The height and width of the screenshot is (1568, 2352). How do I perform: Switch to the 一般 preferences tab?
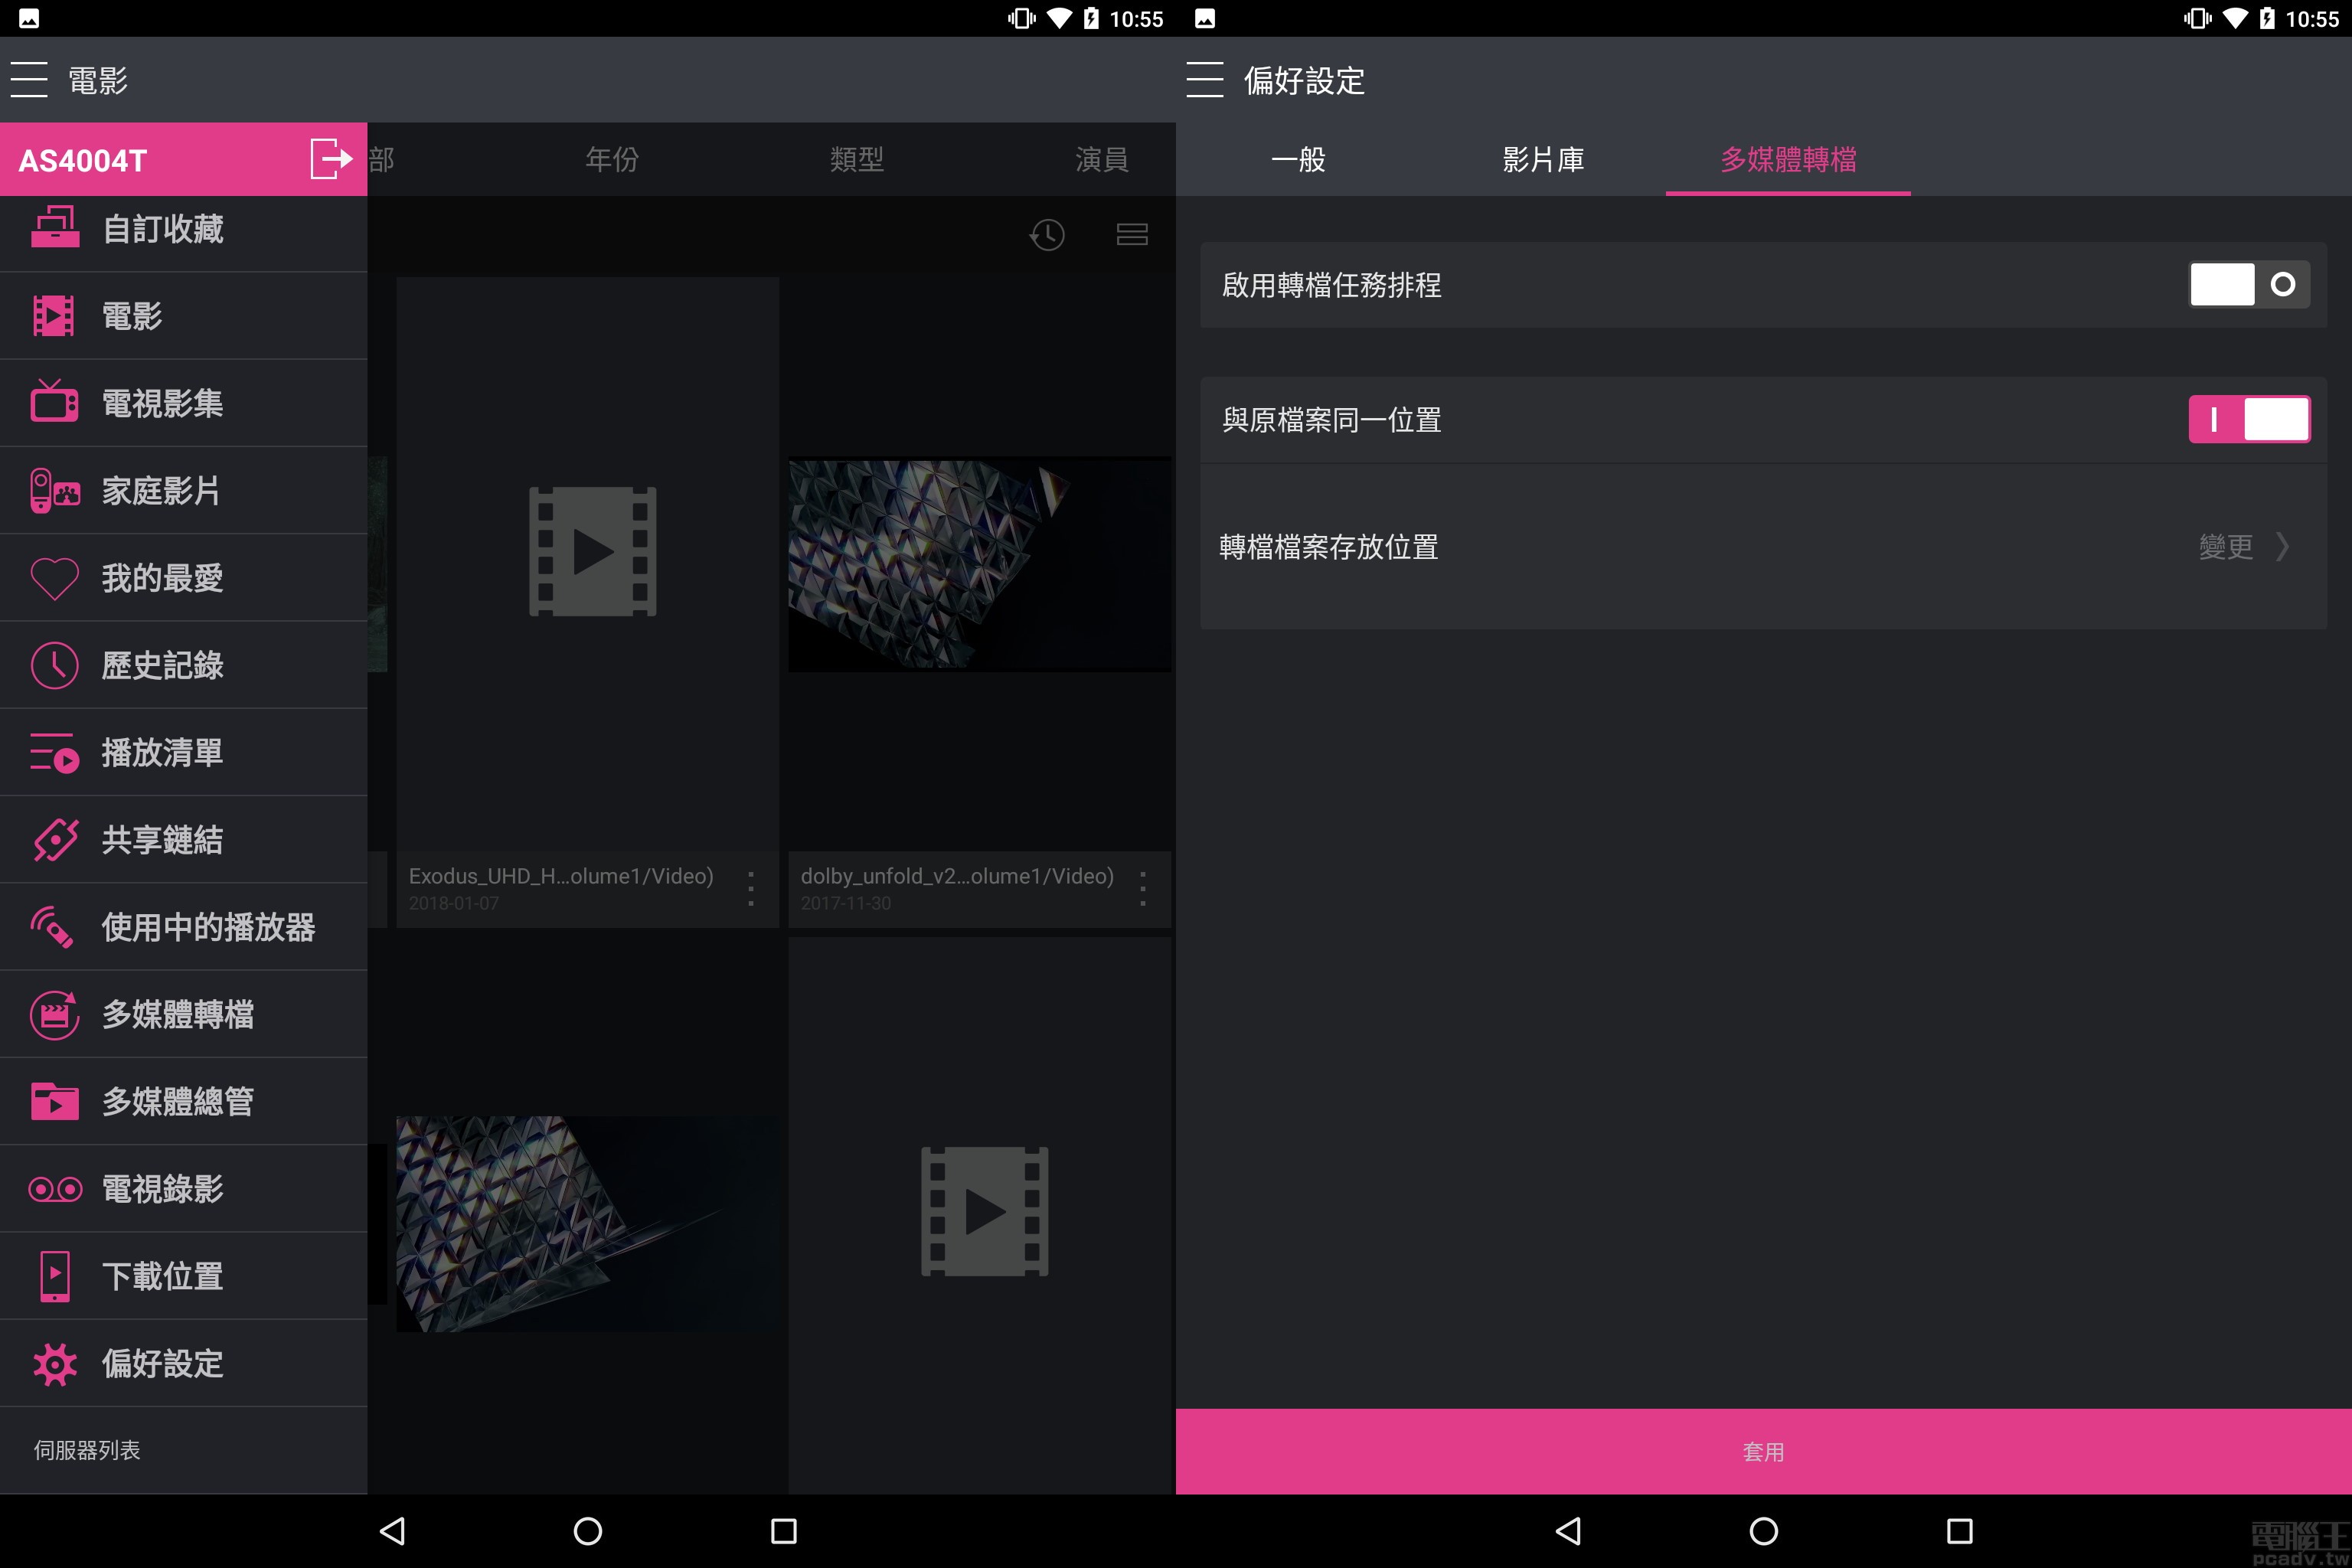(x=1297, y=159)
